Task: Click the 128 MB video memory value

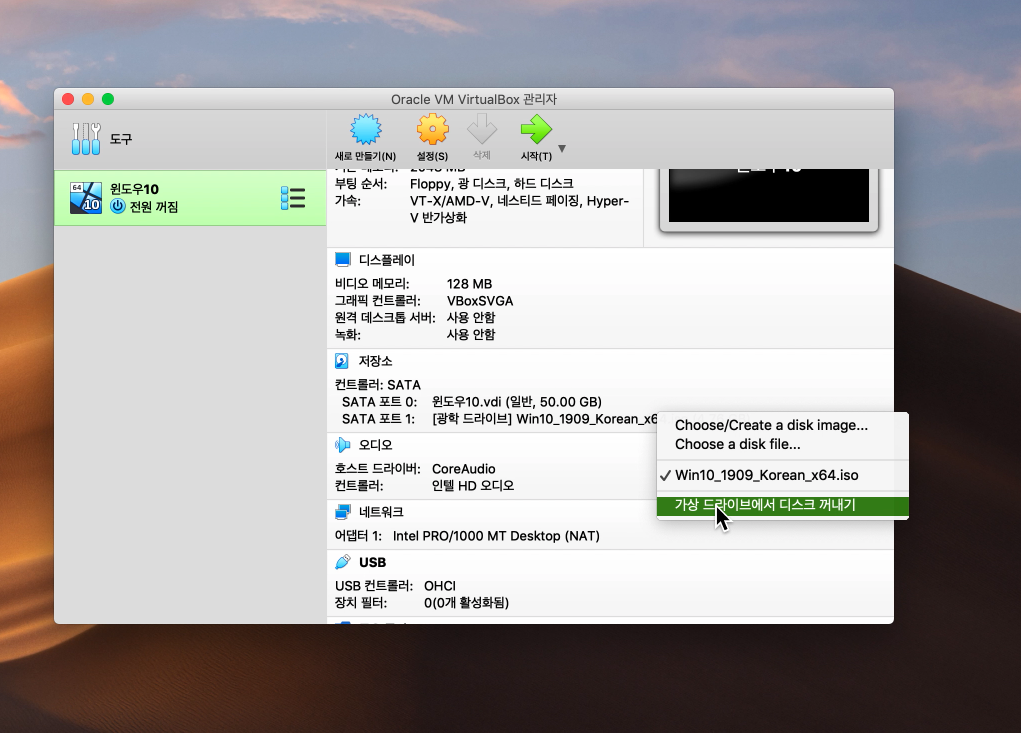Action: [469, 284]
